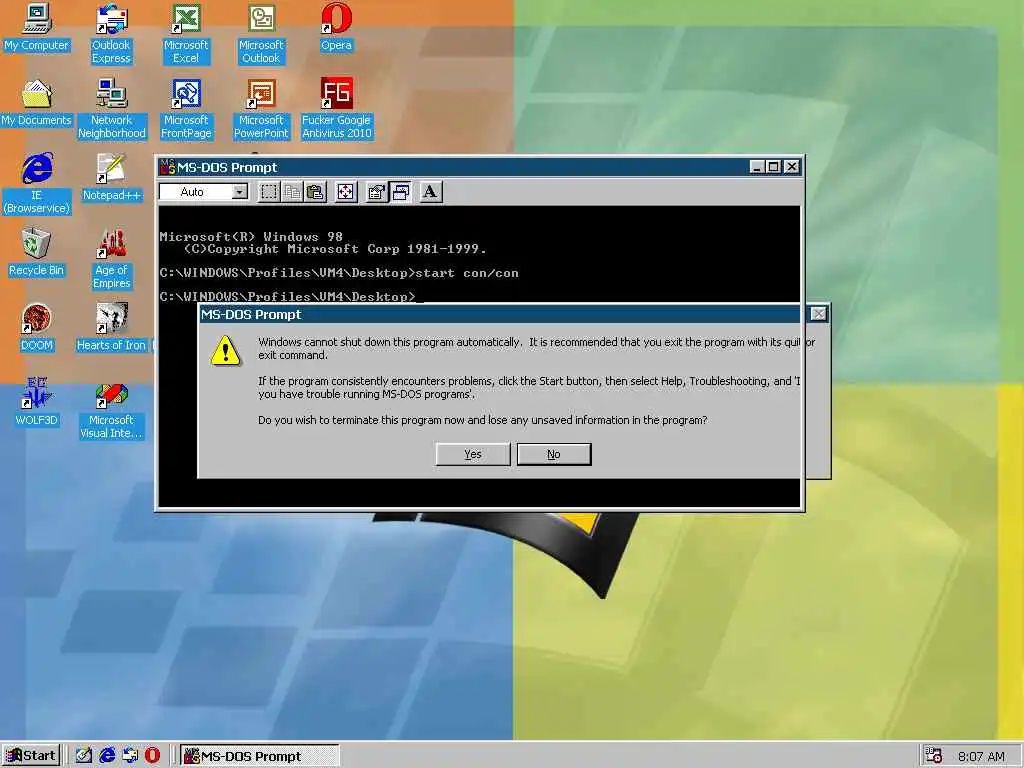Screen dimensions: 1024x768
Task: Select Age of Empires desktop shortcut
Action: [x=112, y=259]
